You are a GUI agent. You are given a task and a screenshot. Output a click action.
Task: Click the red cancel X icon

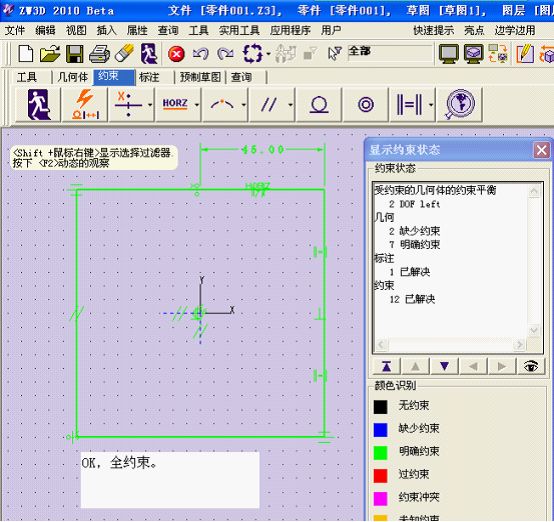coord(176,54)
